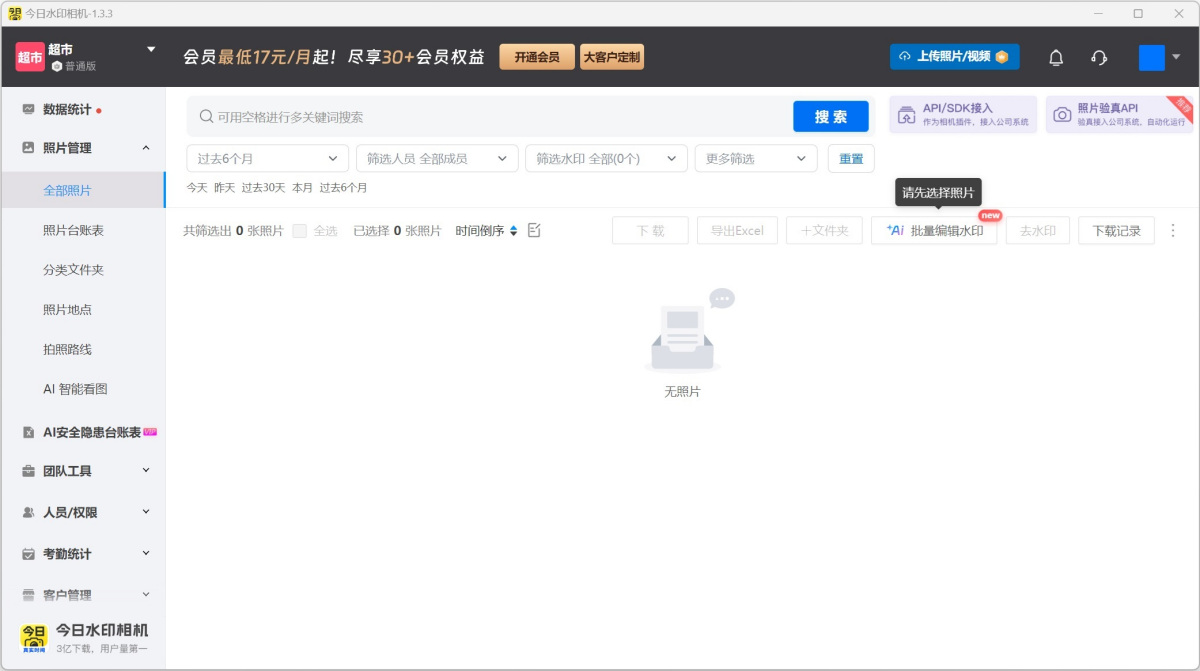The width and height of the screenshot is (1200, 671).
Task: Open the 筛选人员 members dropdown
Action: [x=437, y=159]
